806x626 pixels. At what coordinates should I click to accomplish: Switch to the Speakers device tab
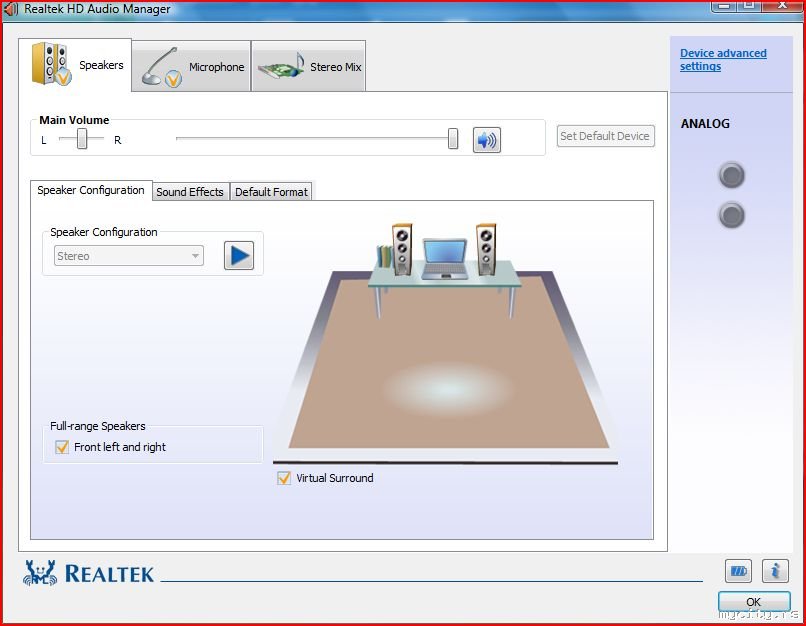pyautogui.click(x=75, y=65)
